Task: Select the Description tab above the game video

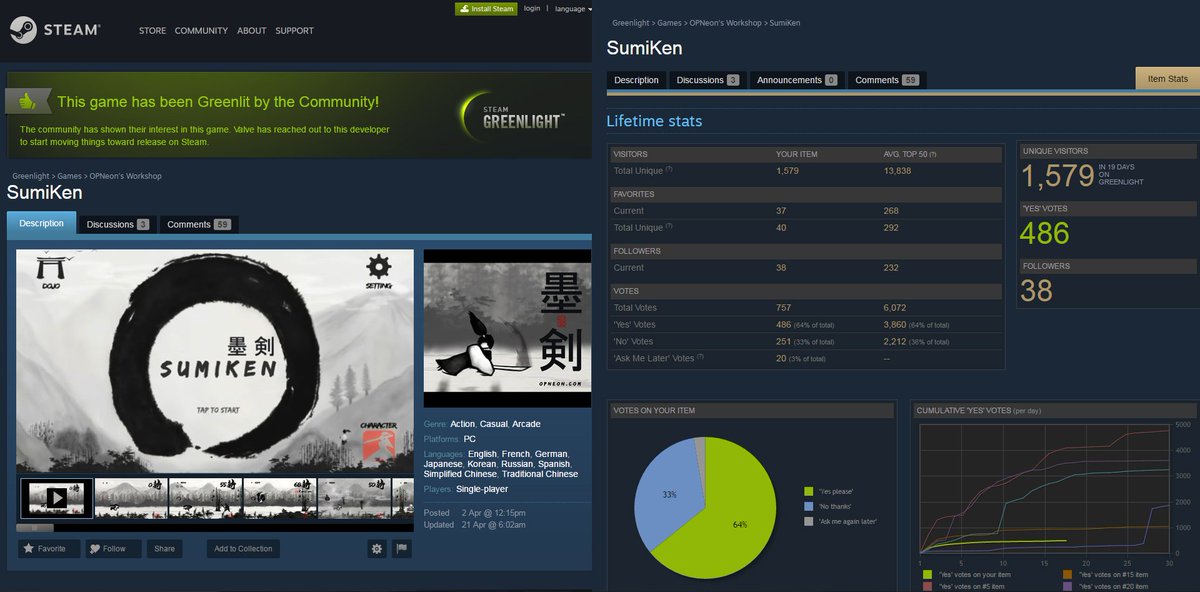Action: click(x=41, y=224)
